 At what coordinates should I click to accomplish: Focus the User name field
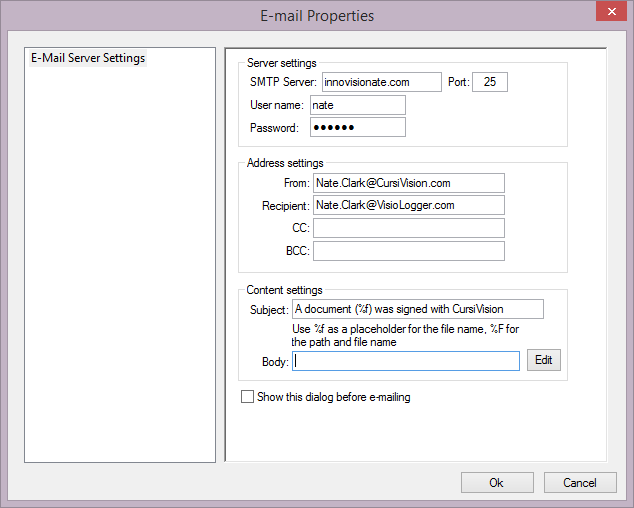coord(357,105)
